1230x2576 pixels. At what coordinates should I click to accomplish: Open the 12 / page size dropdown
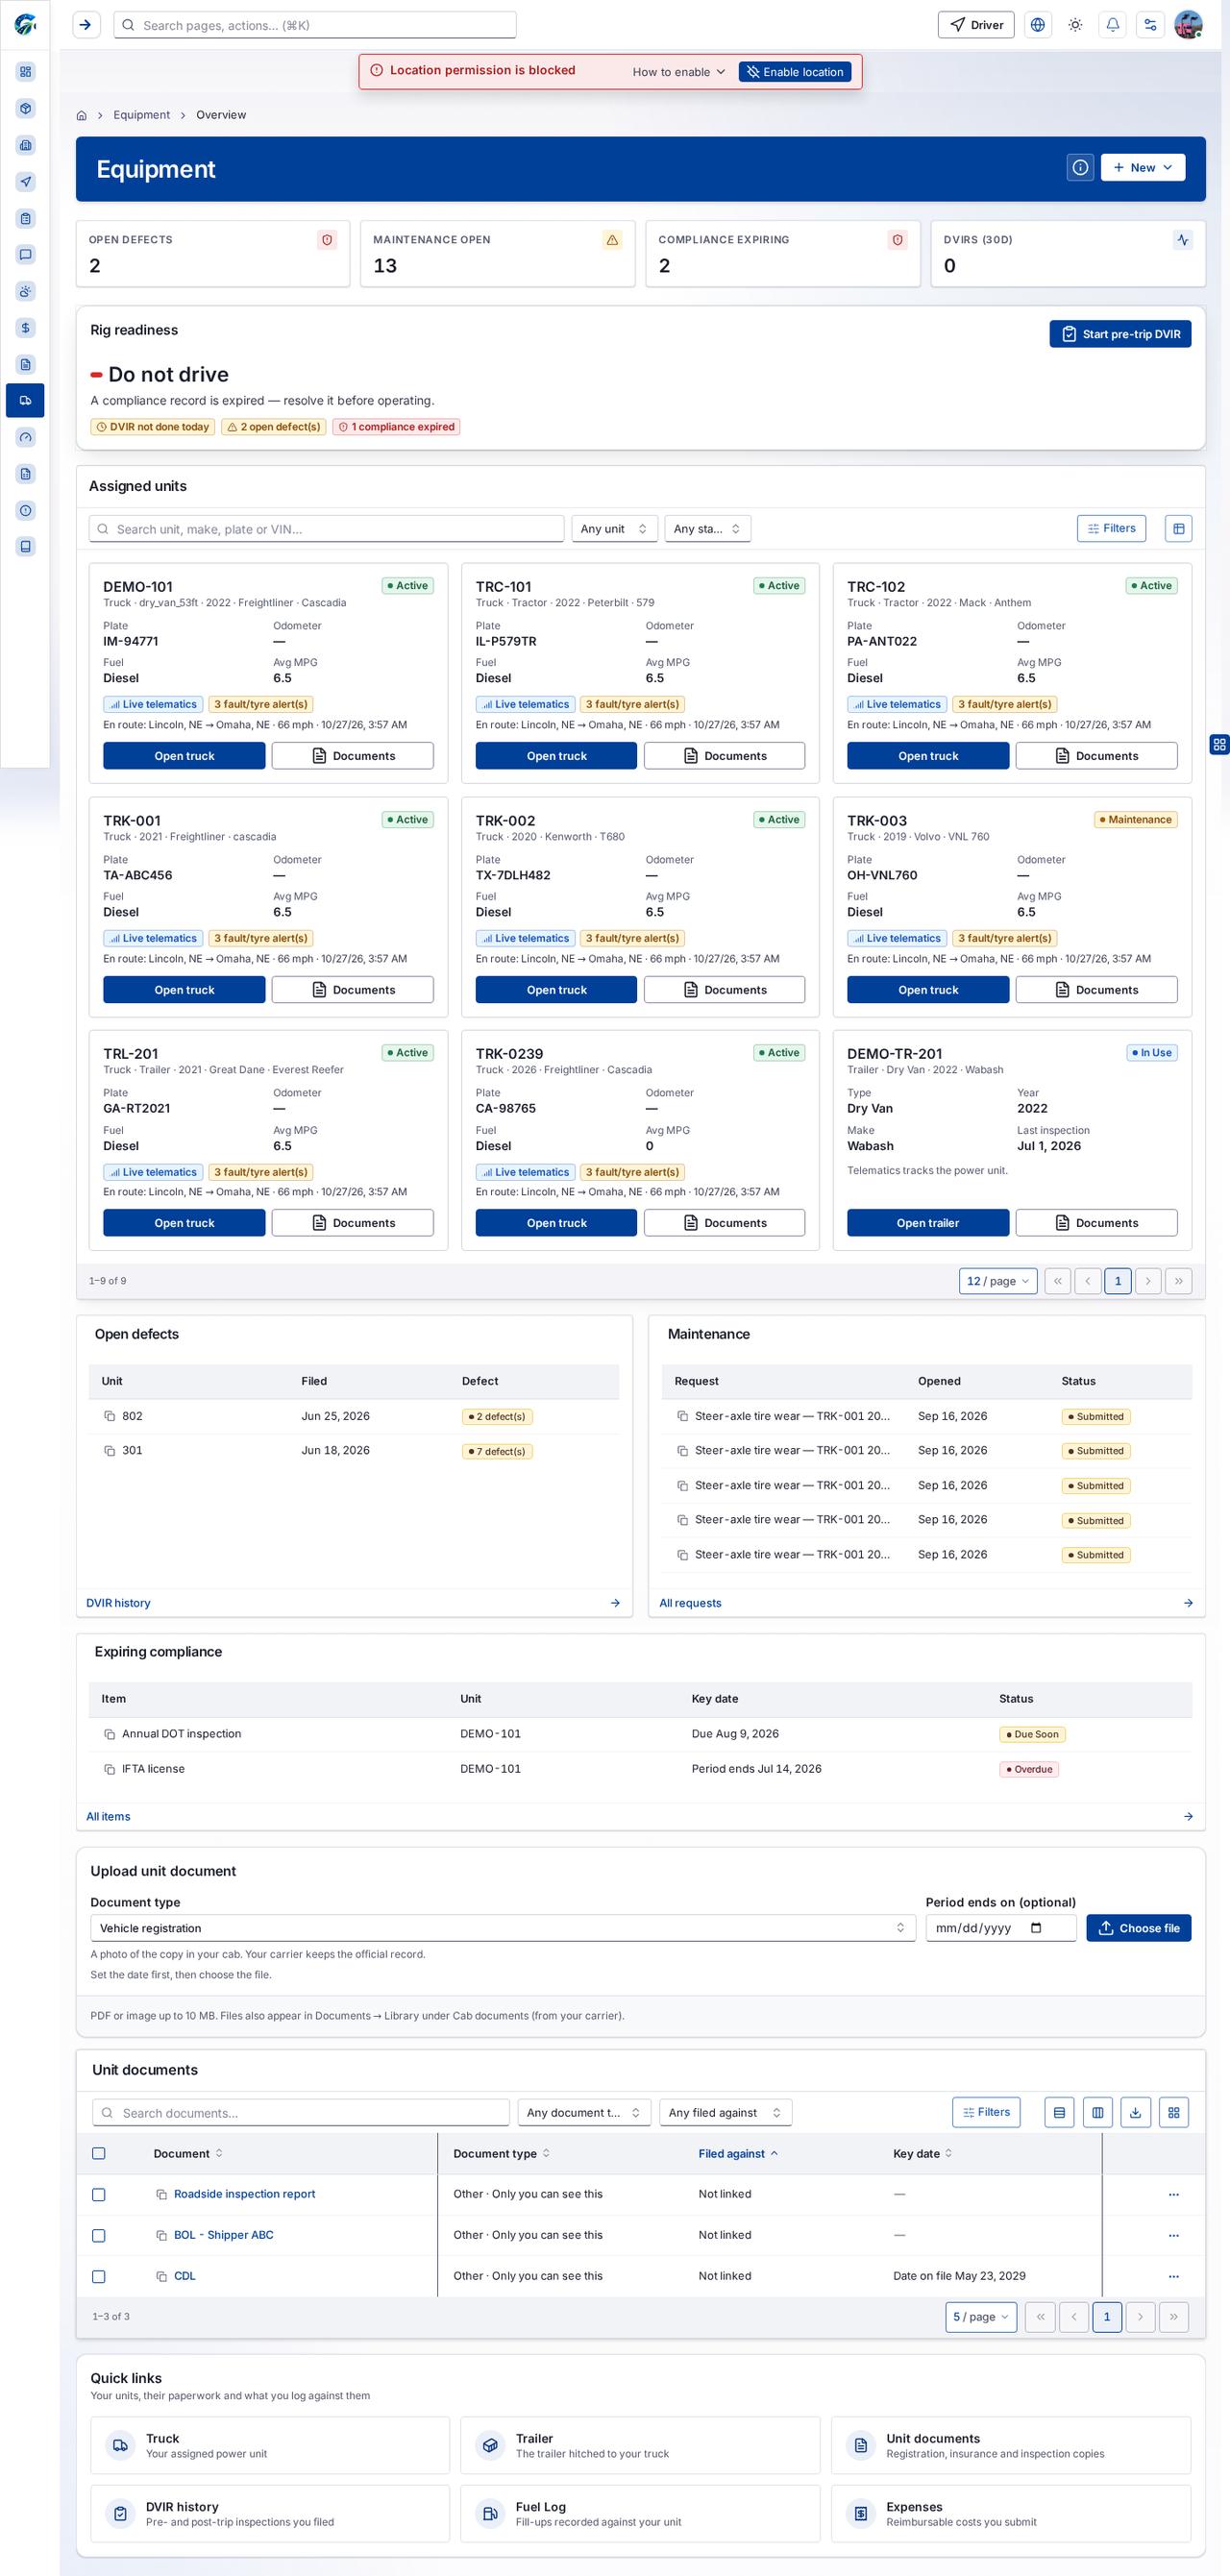pos(998,1281)
